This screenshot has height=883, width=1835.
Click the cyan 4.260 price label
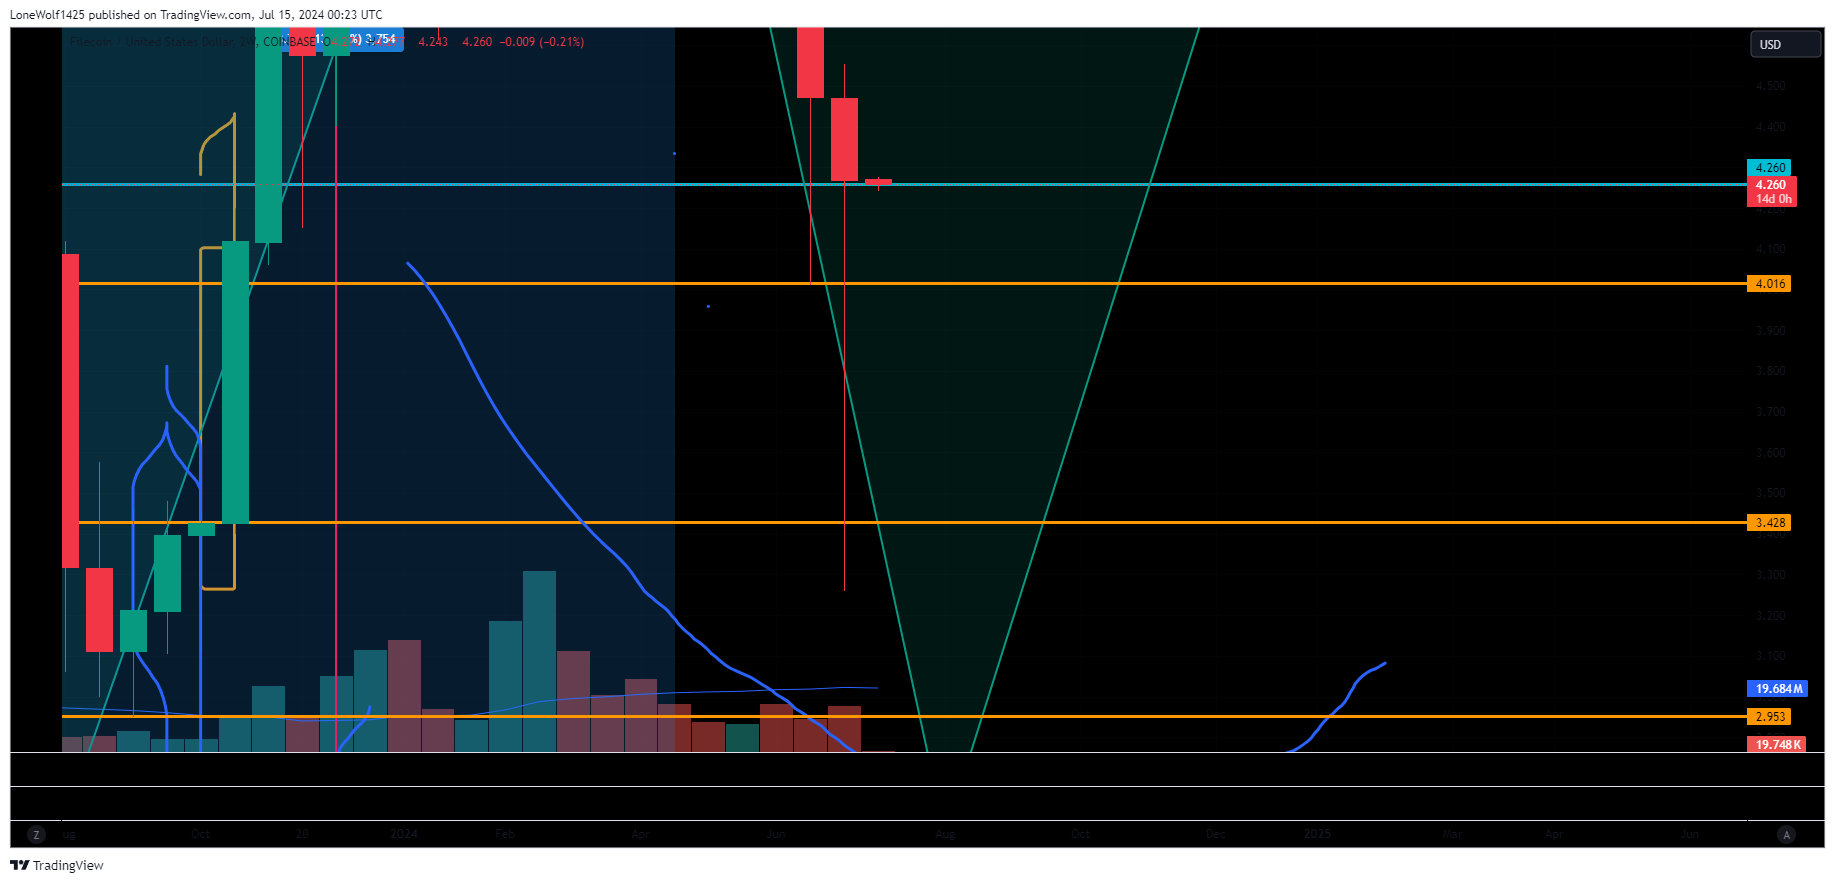click(1769, 168)
